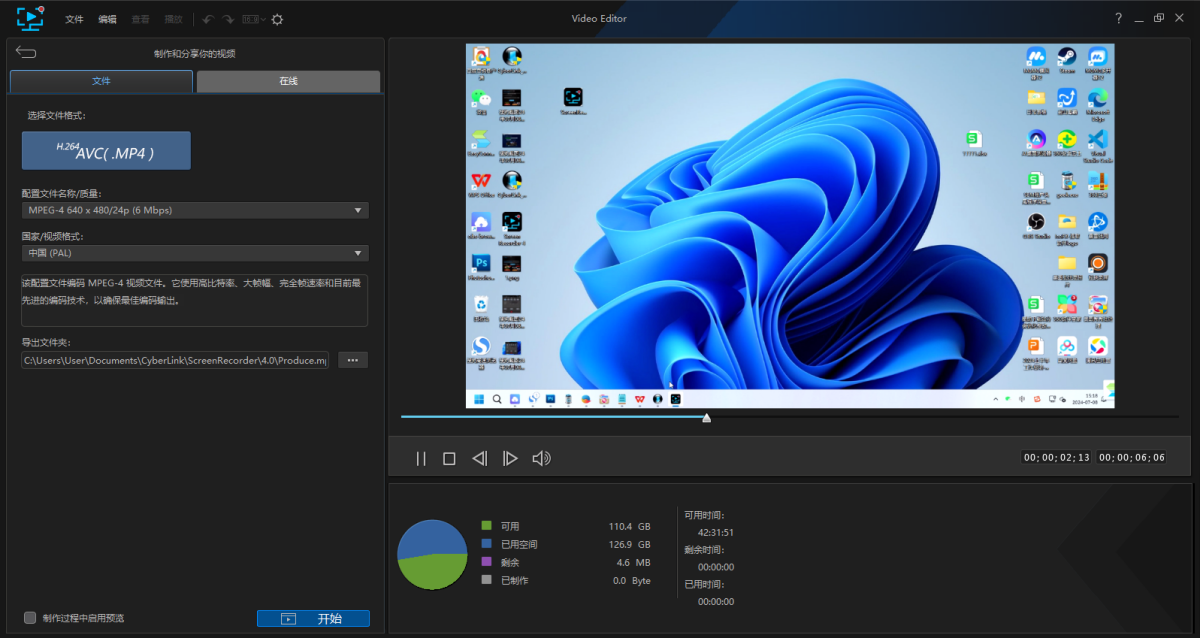Redo the action with the redo arrow
Viewport: 1200px width, 638px height.
(228, 19)
